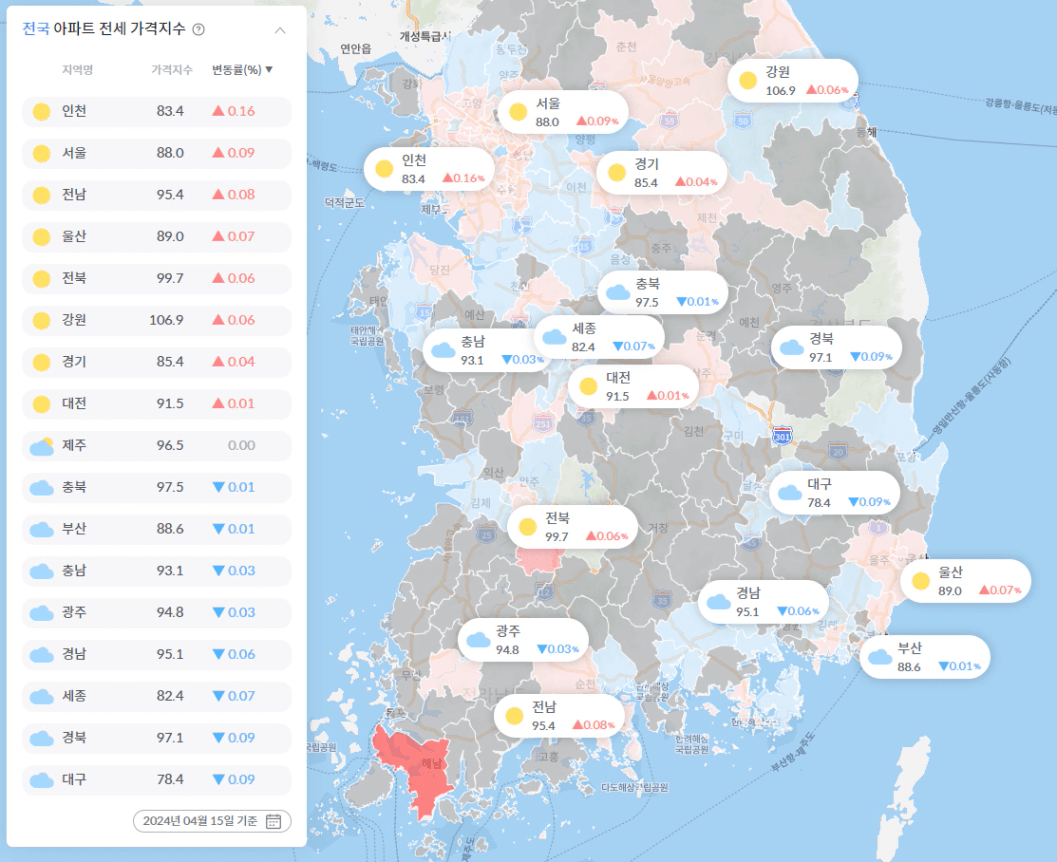Click the 경북 map bubble cloud icon
Image resolution: width=1057 pixels, height=862 pixels.
(x=791, y=348)
